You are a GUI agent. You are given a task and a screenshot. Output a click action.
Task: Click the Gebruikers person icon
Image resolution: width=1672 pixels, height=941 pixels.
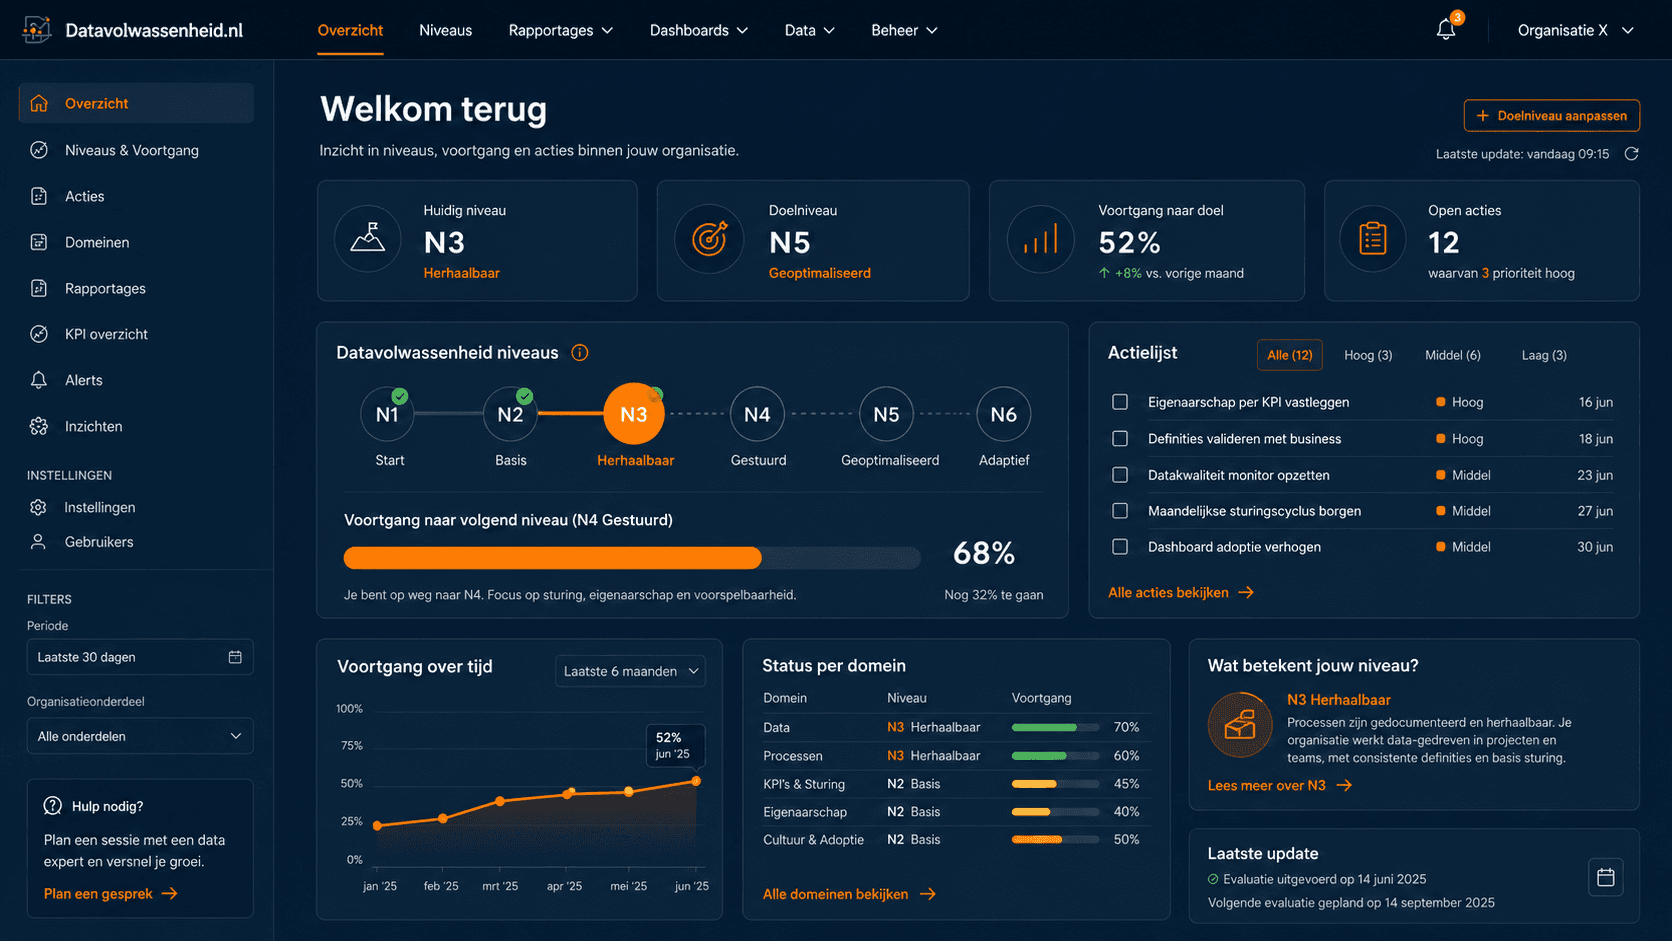coord(38,542)
